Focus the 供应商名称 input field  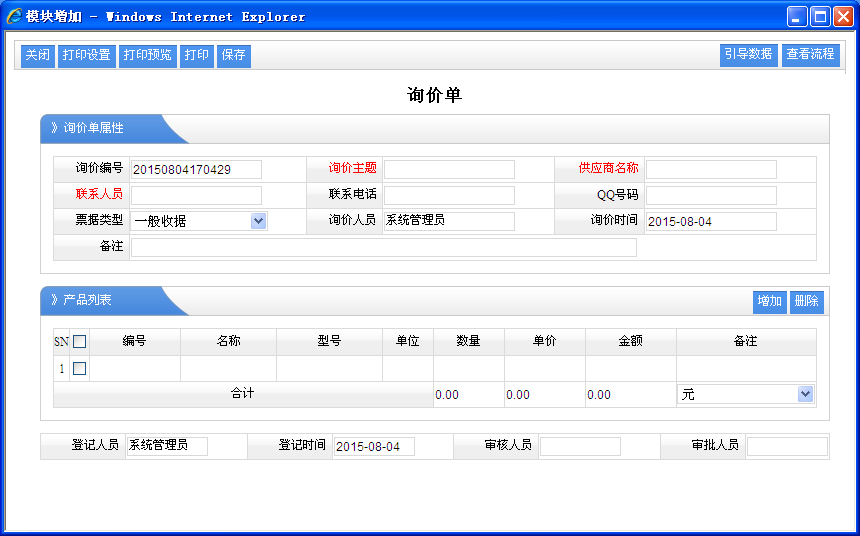coord(711,170)
